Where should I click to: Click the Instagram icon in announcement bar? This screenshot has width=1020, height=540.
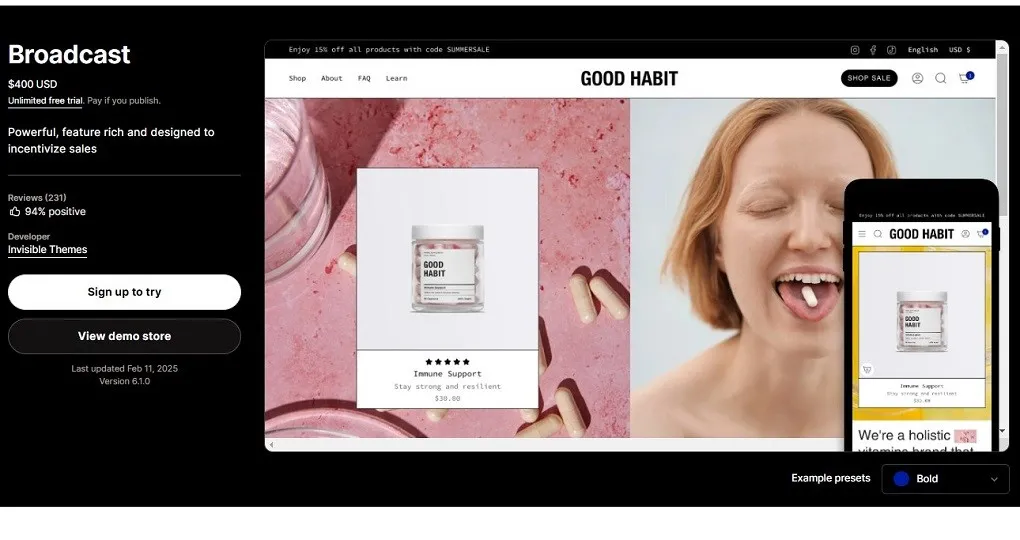[855, 50]
